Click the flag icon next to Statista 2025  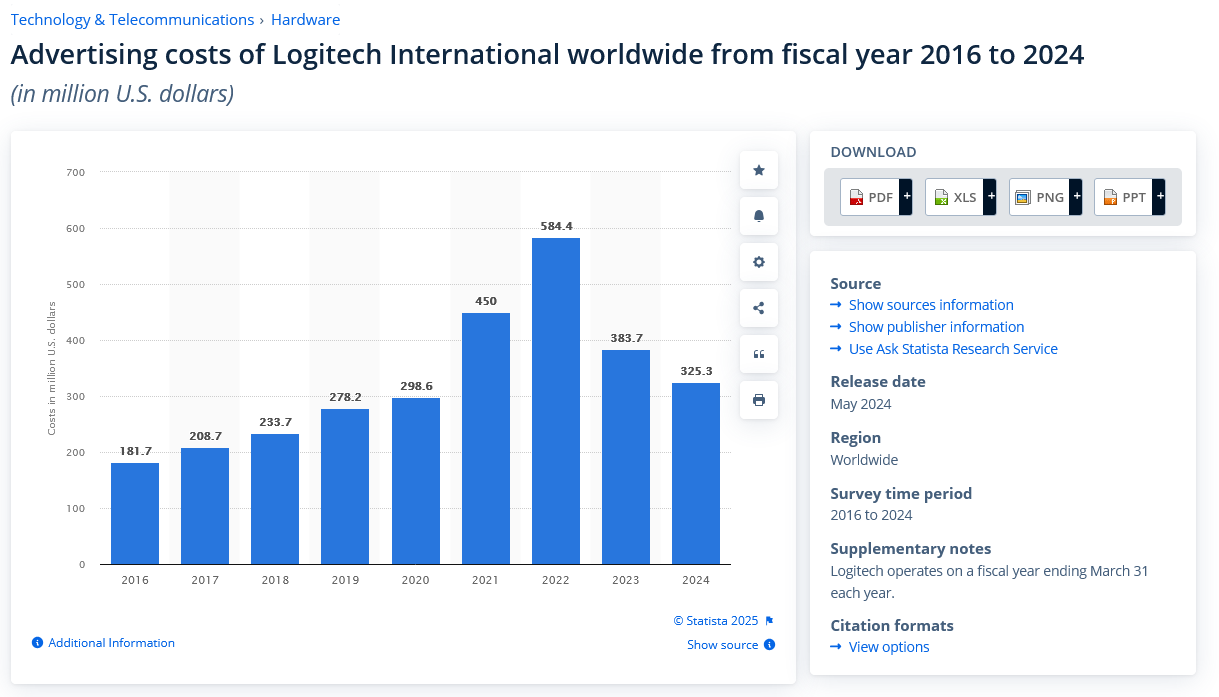pyautogui.click(x=769, y=621)
